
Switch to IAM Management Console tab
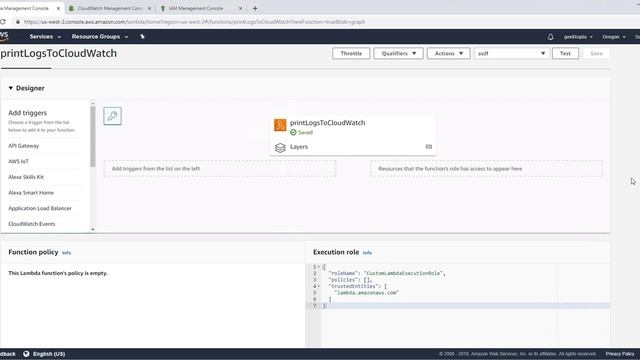tap(196, 8)
